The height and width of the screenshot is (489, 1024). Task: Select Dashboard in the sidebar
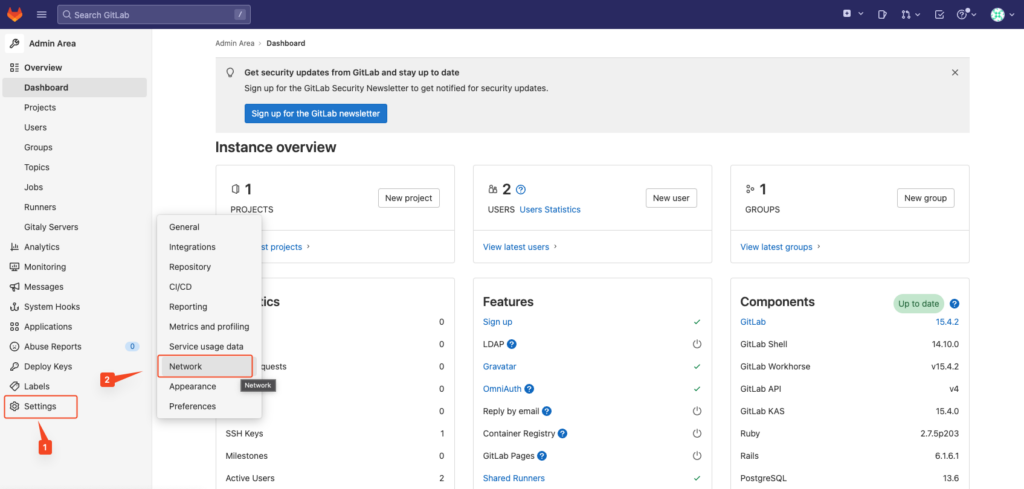pyautogui.click(x=74, y=87)
